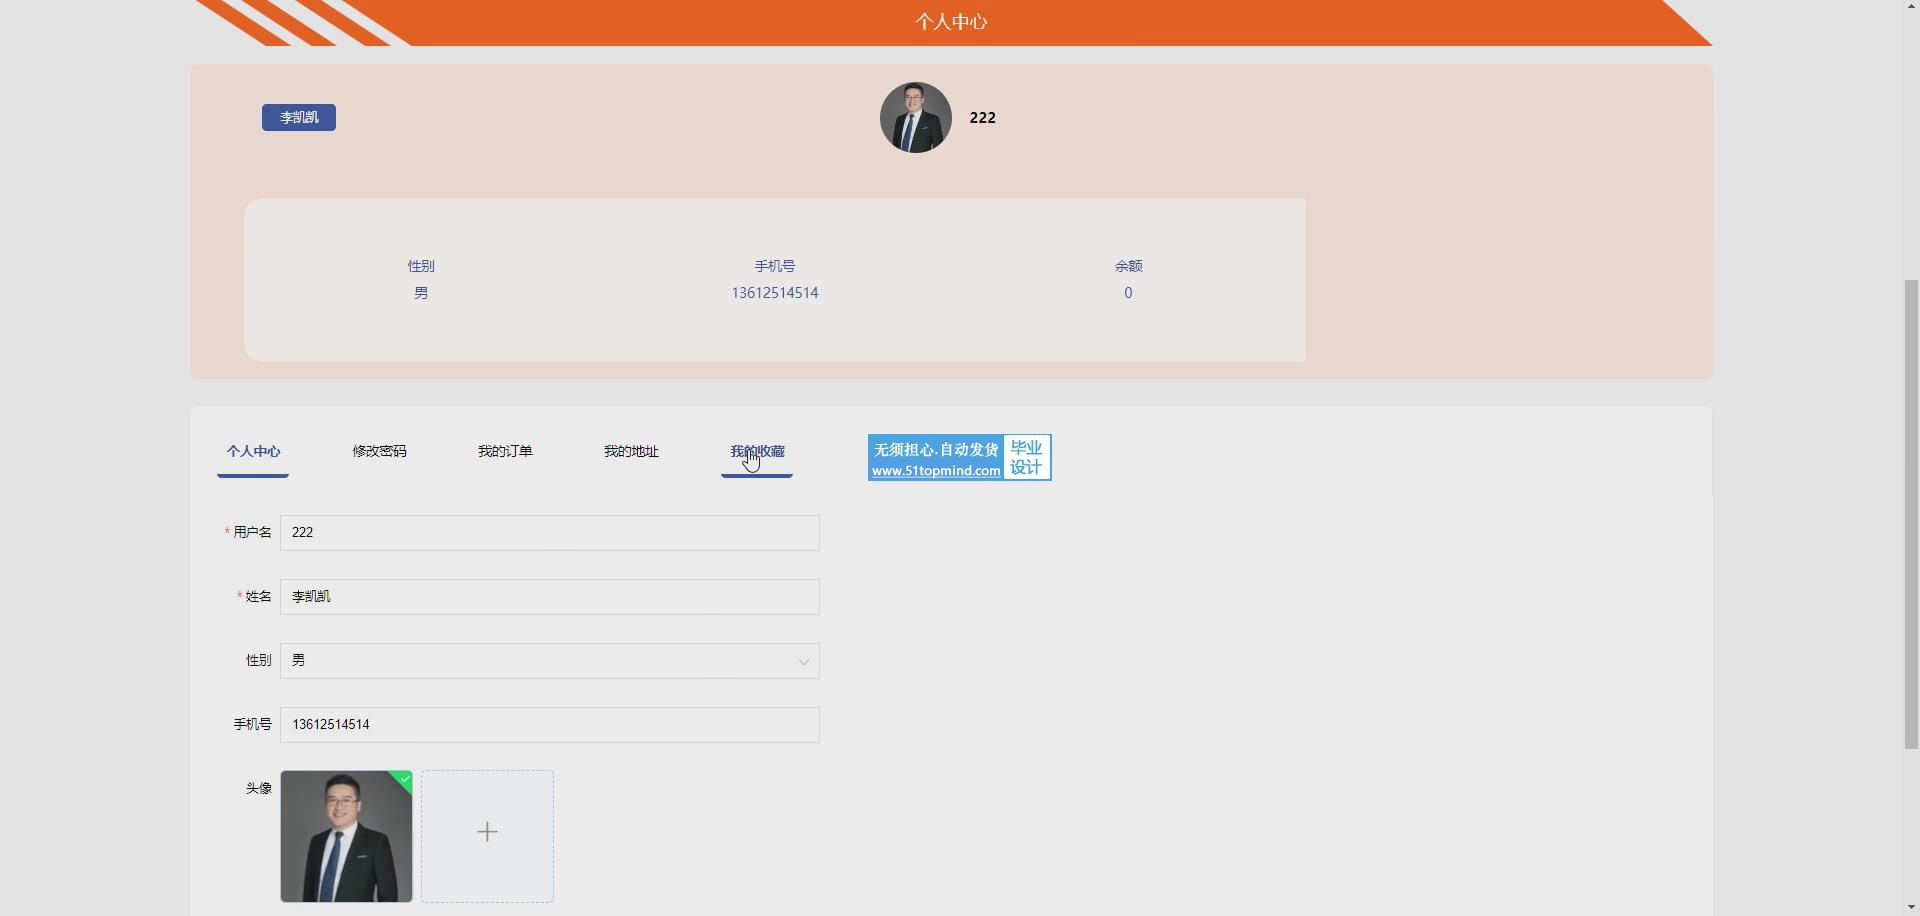Image resolution: width=1920 pixels, height=916 pixels.
Task: Open the 我的订单 tab
Action: [x=505, y=452]
